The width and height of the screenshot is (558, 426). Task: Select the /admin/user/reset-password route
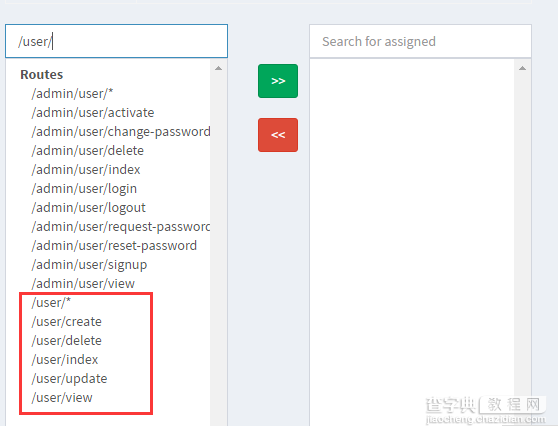click(114, 246)
